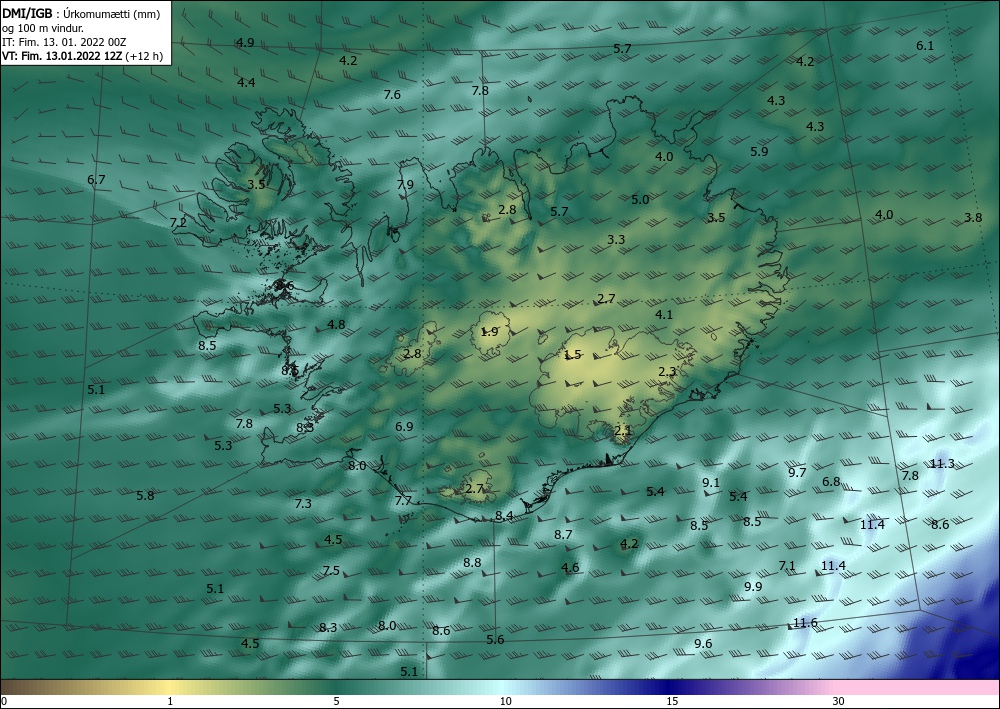This screenshot has height=709, width=1000.
Task: Click the 2.1 value near the southeast coast
Action: (622, 430)
